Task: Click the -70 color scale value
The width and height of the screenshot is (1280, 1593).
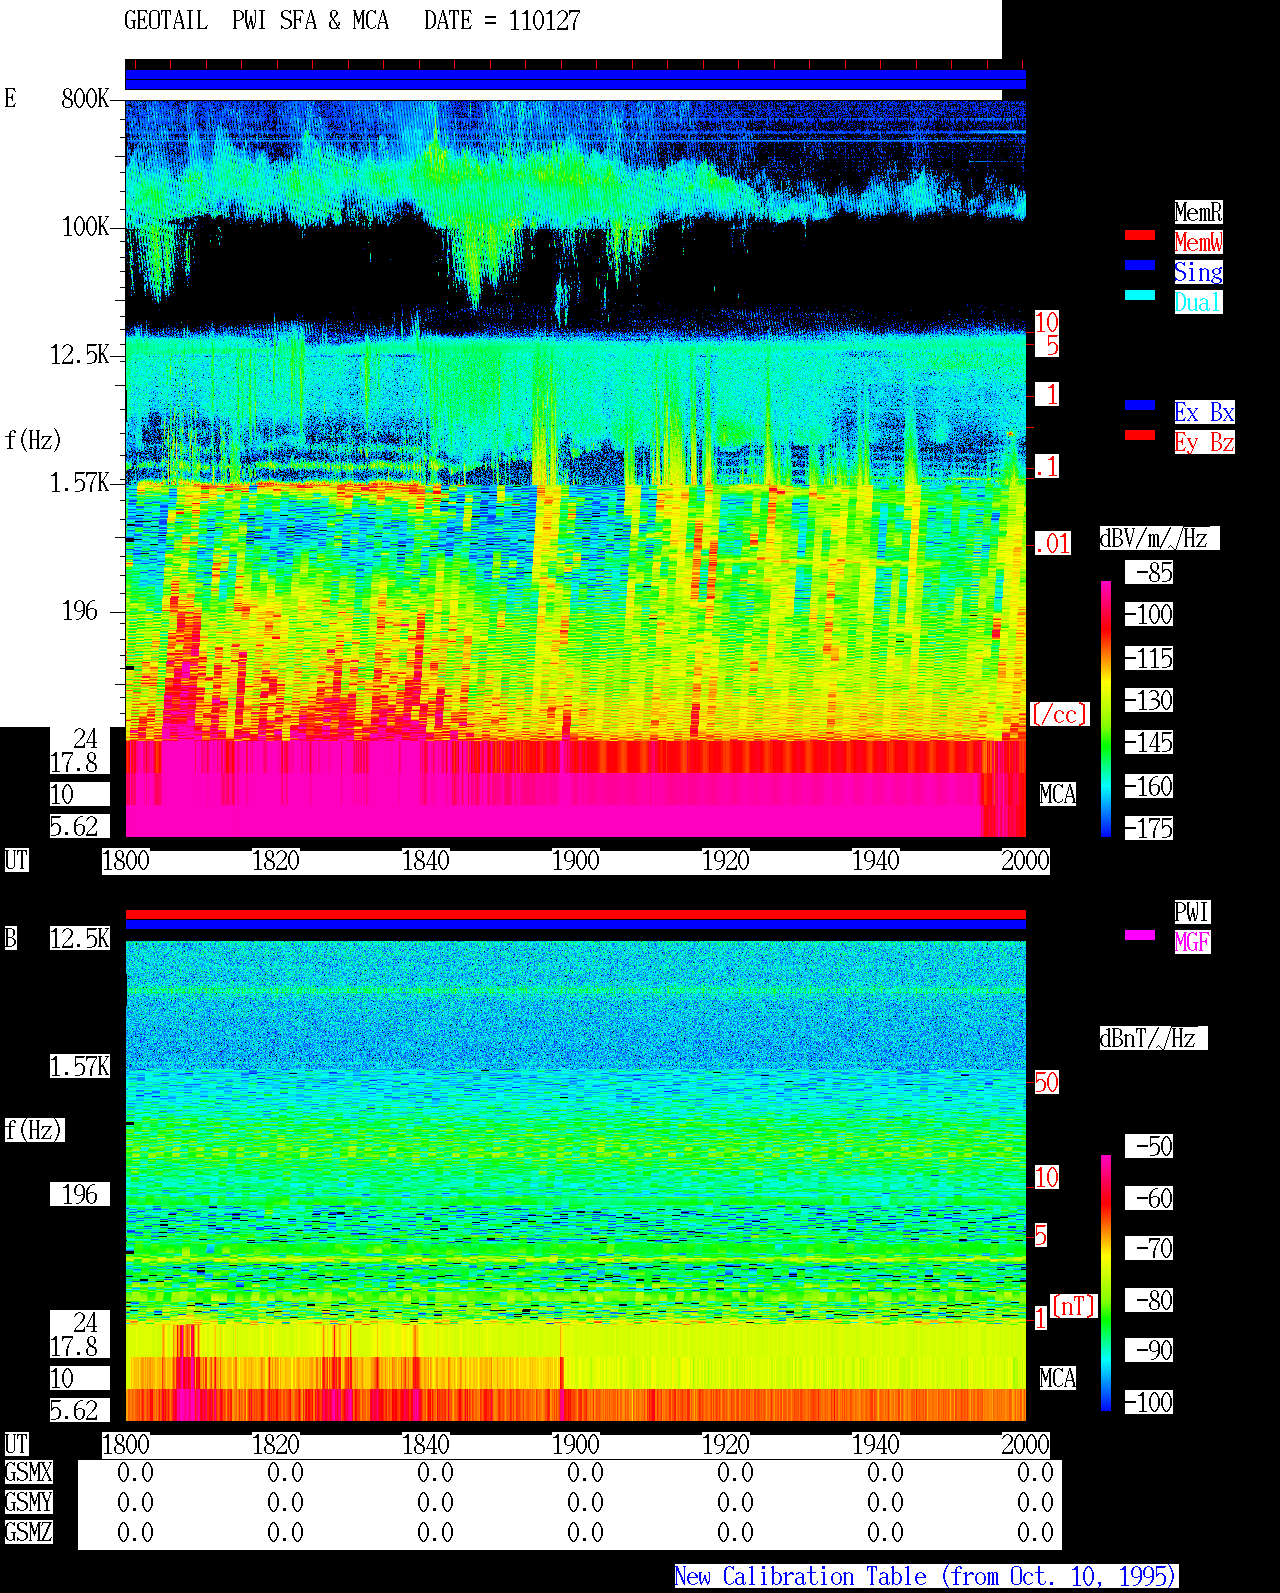Action: 1149,1248
